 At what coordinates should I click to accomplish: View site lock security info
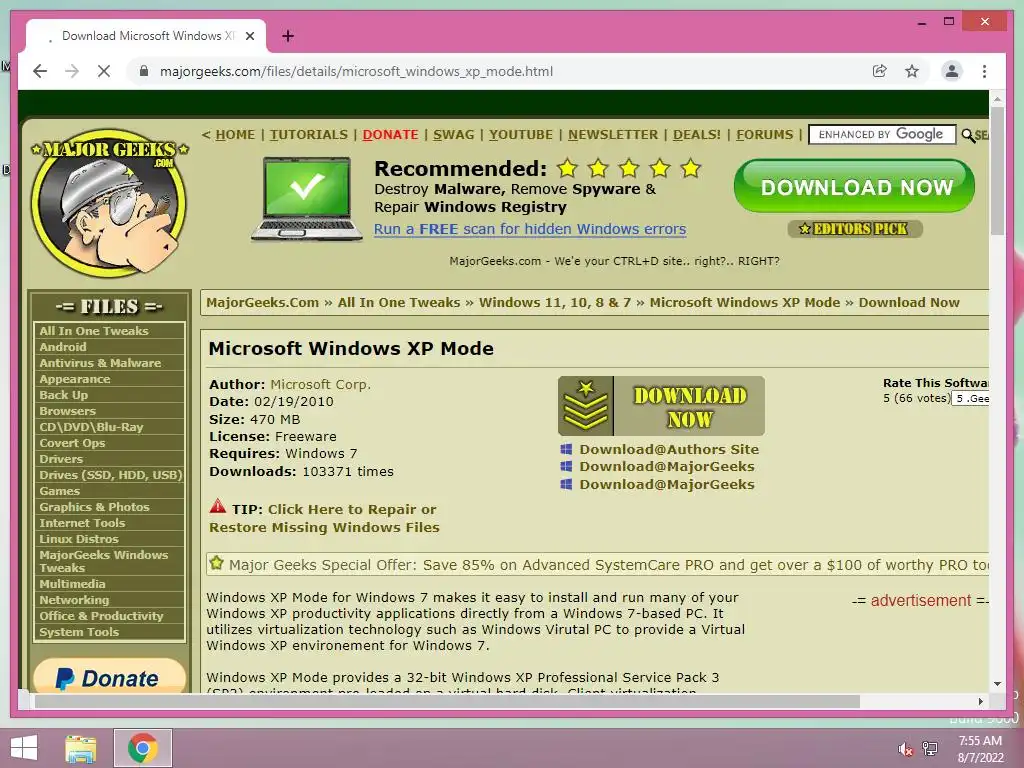tap(144, 71)
